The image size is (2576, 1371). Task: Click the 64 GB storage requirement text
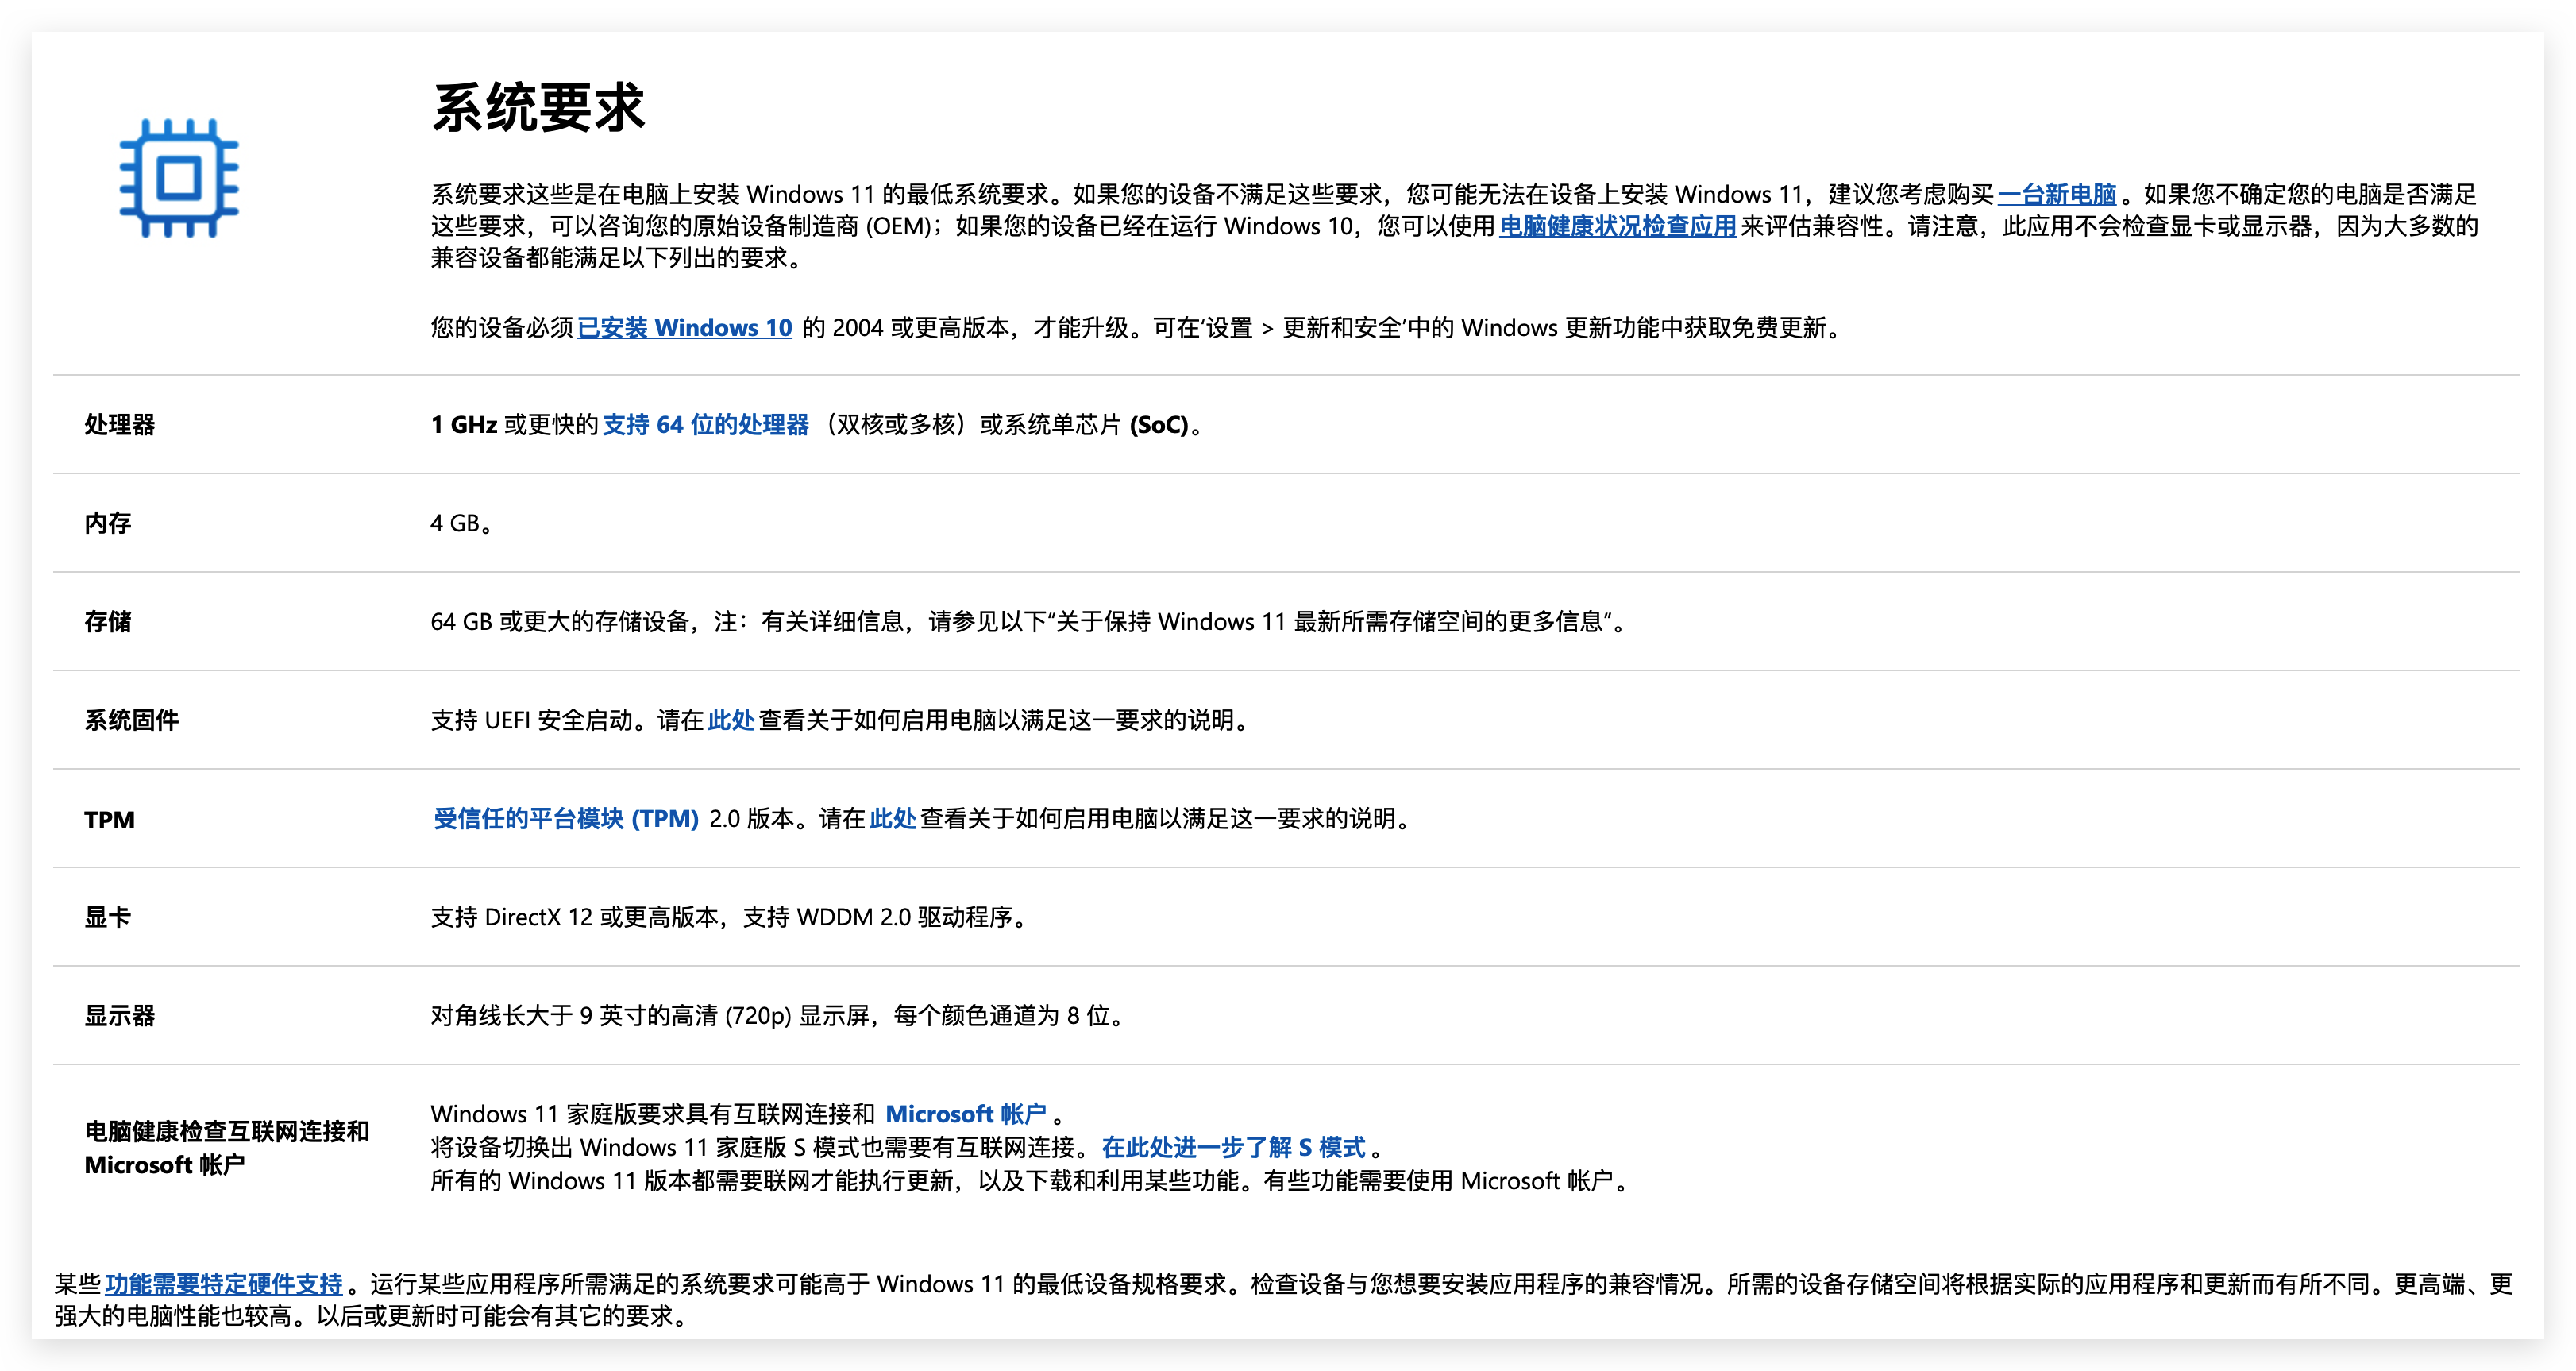coord(1029,622)
